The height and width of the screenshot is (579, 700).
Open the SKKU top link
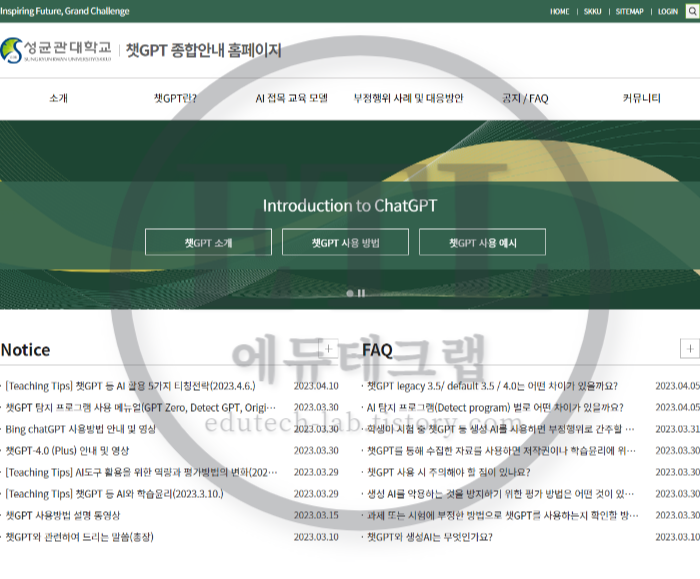coord(592,12)
